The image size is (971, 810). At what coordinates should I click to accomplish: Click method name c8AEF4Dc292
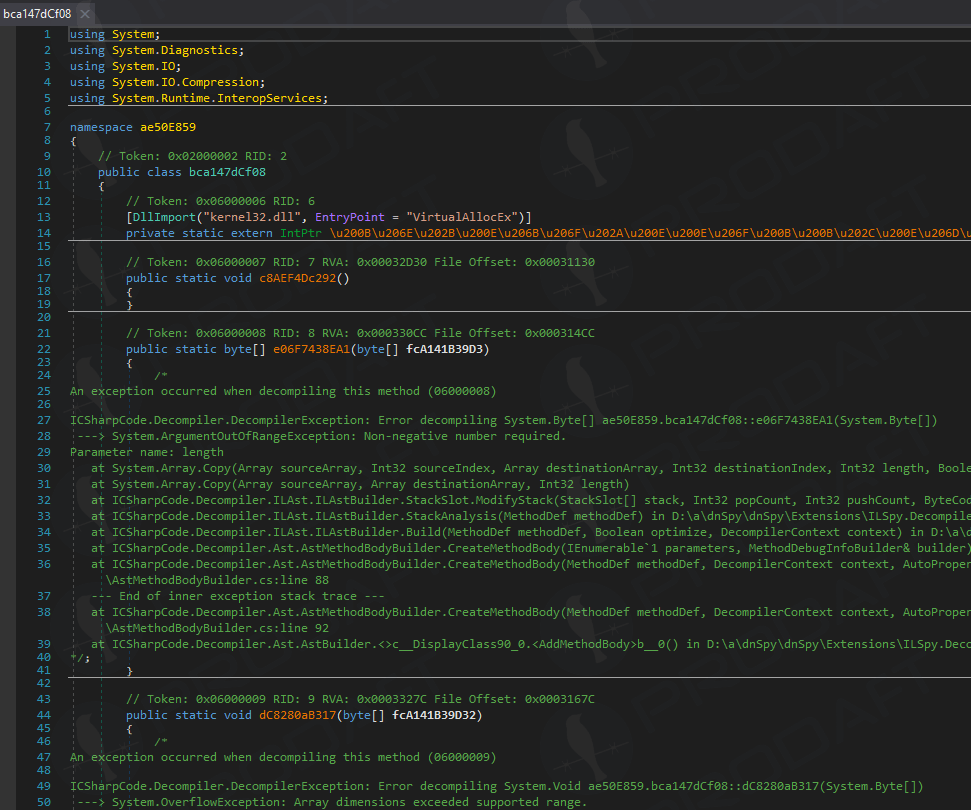click(x=297, y=279)
